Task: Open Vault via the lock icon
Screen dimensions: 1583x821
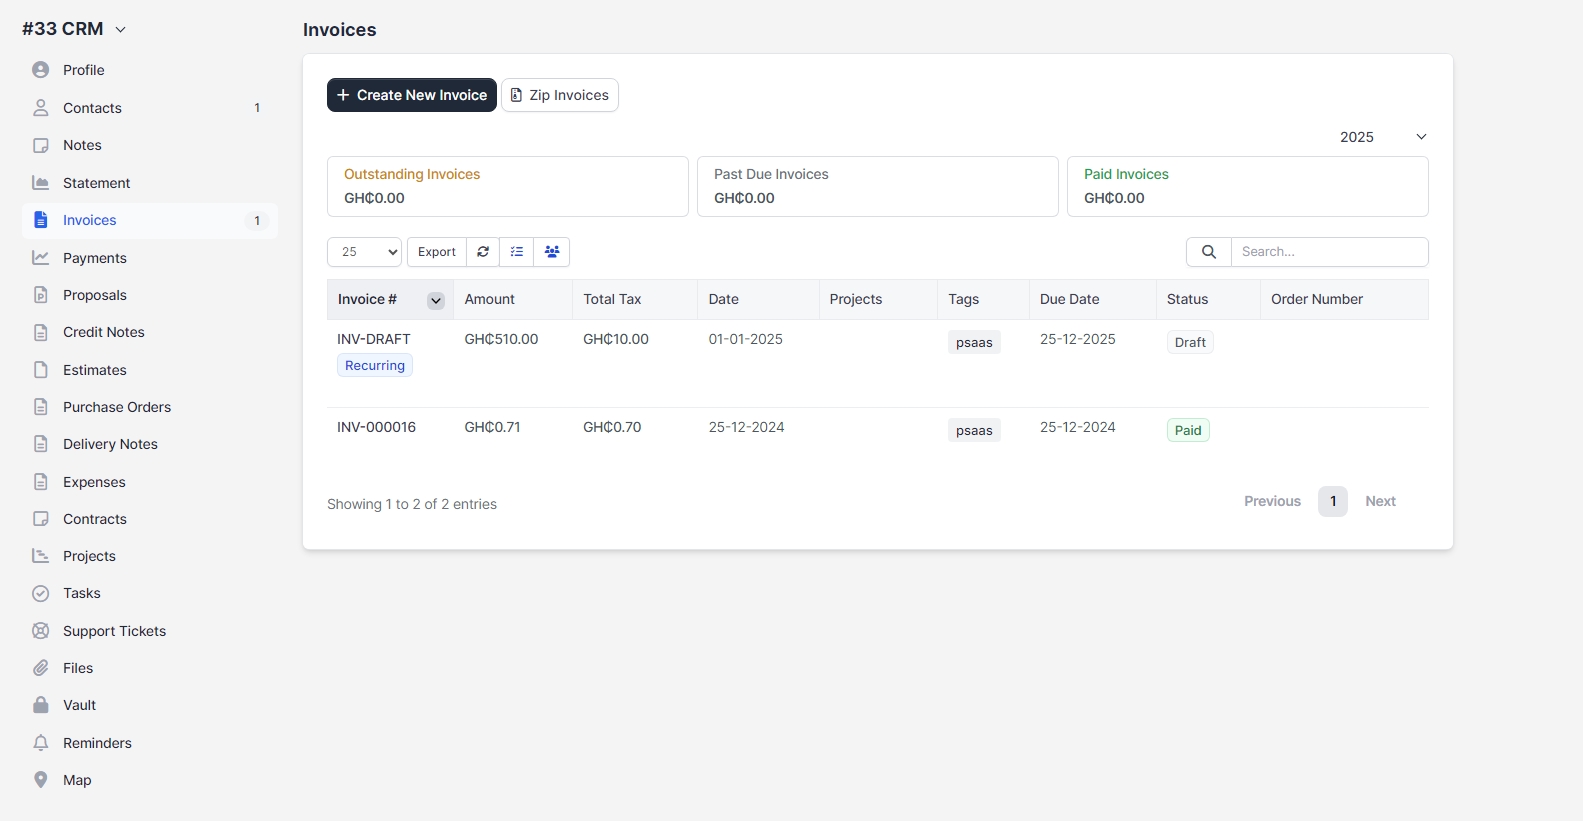Action: (41, 705)
